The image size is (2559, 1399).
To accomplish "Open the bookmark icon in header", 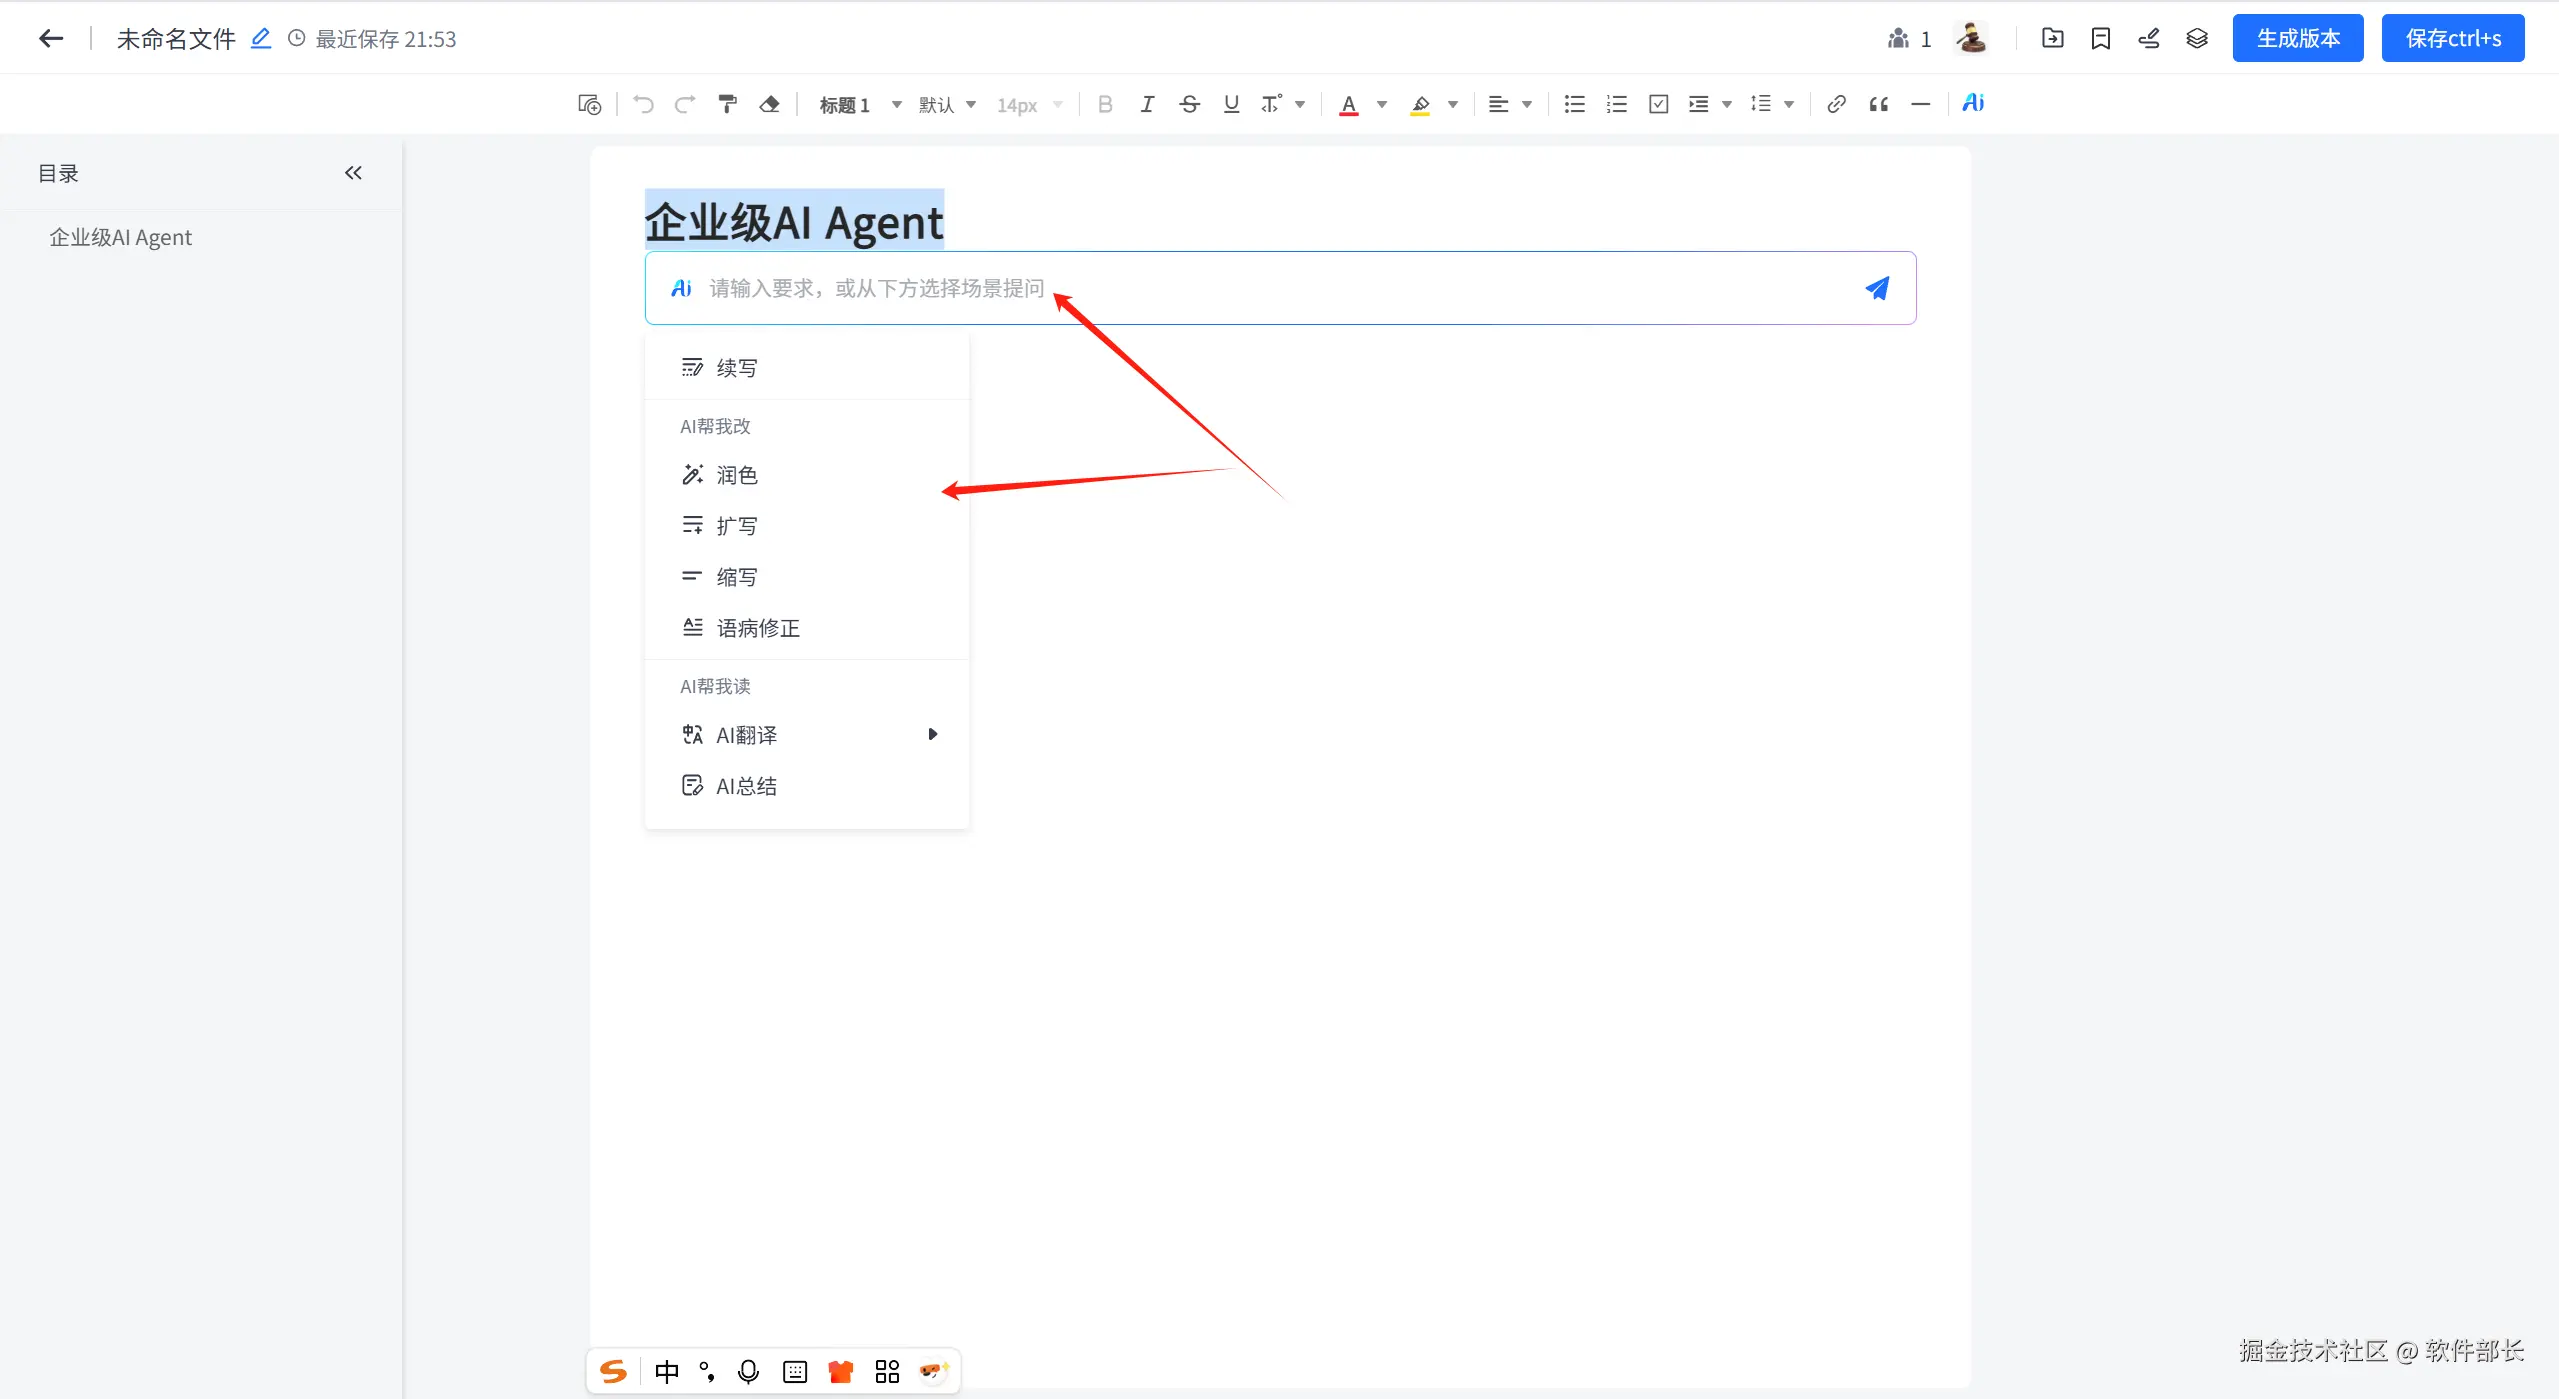I will (x=2100, y=38).
